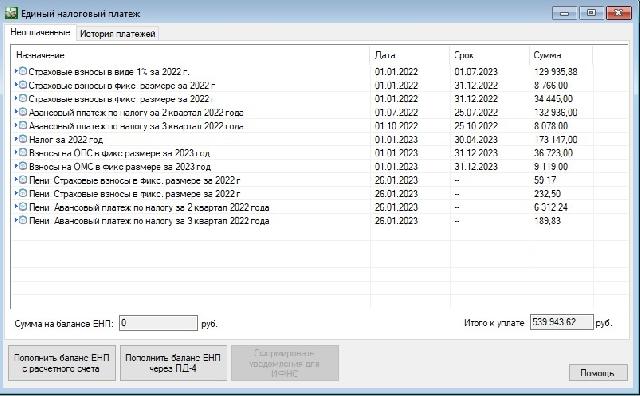Click the date '01.10.2022' cell

(x=396, y=126)
